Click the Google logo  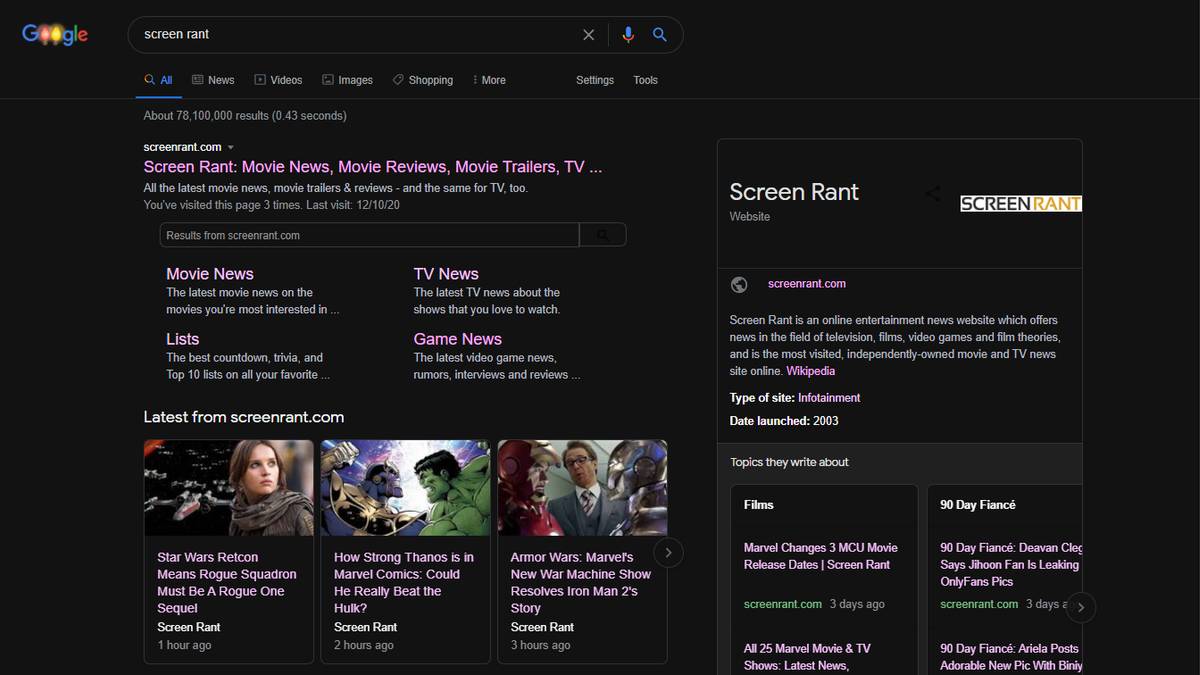(55, 34)
